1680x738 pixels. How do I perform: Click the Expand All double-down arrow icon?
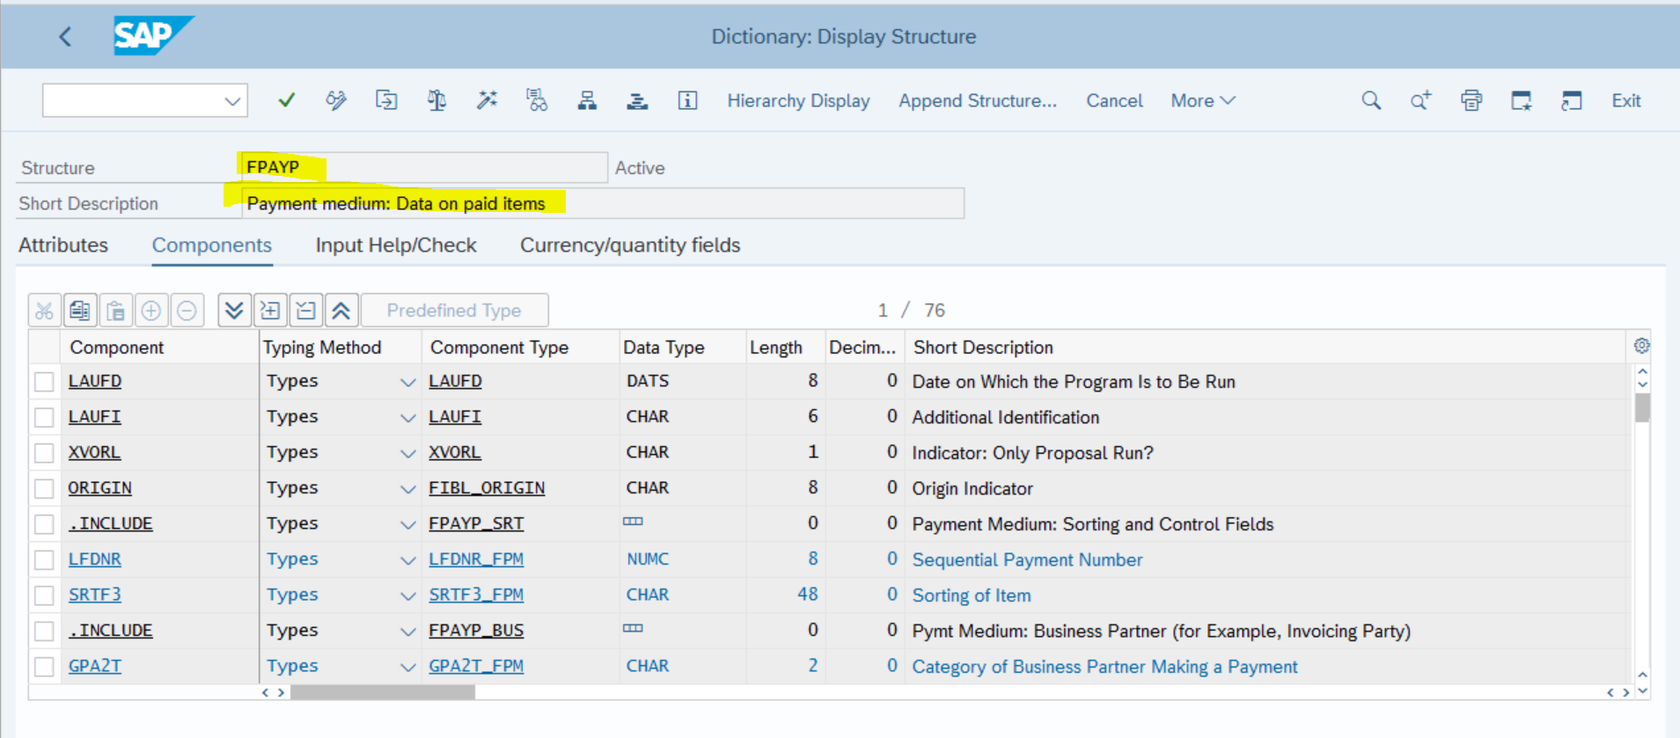coord(234,311)
